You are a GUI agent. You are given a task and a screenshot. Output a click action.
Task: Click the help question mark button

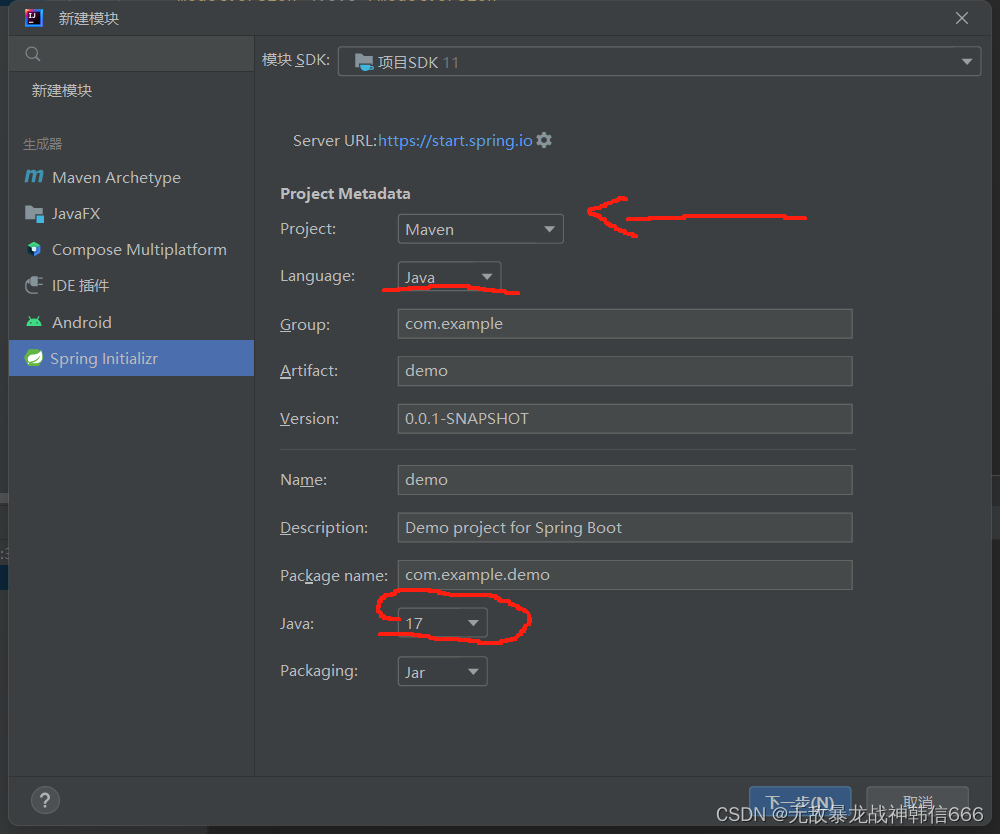pos(45,800)
